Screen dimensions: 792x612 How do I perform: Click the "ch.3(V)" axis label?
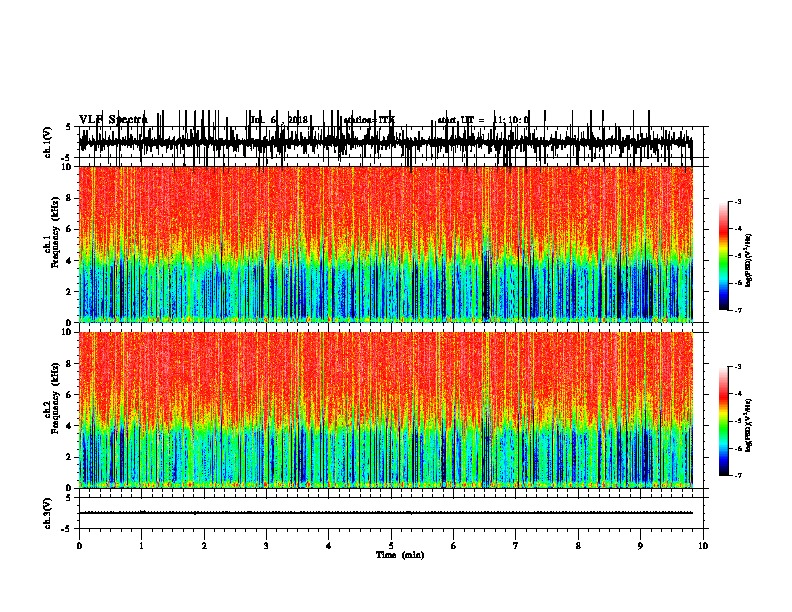(x=47, y=513)
